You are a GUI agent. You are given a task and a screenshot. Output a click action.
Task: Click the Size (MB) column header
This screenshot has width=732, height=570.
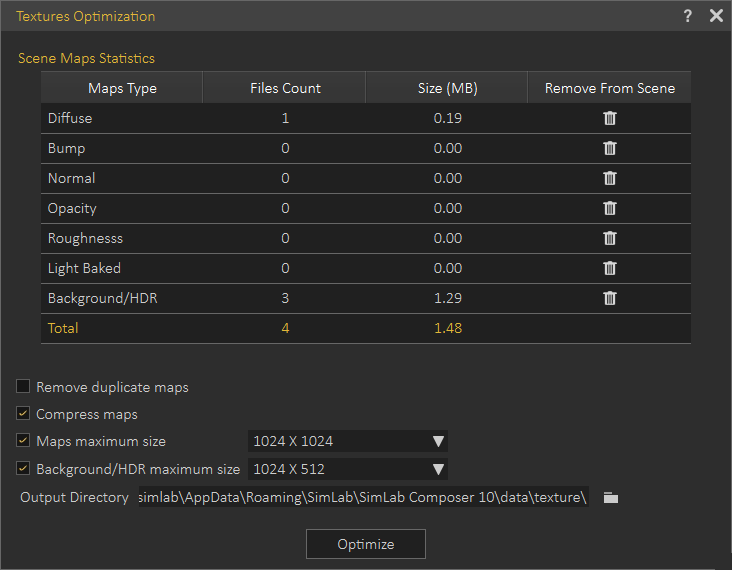(447, 88)
